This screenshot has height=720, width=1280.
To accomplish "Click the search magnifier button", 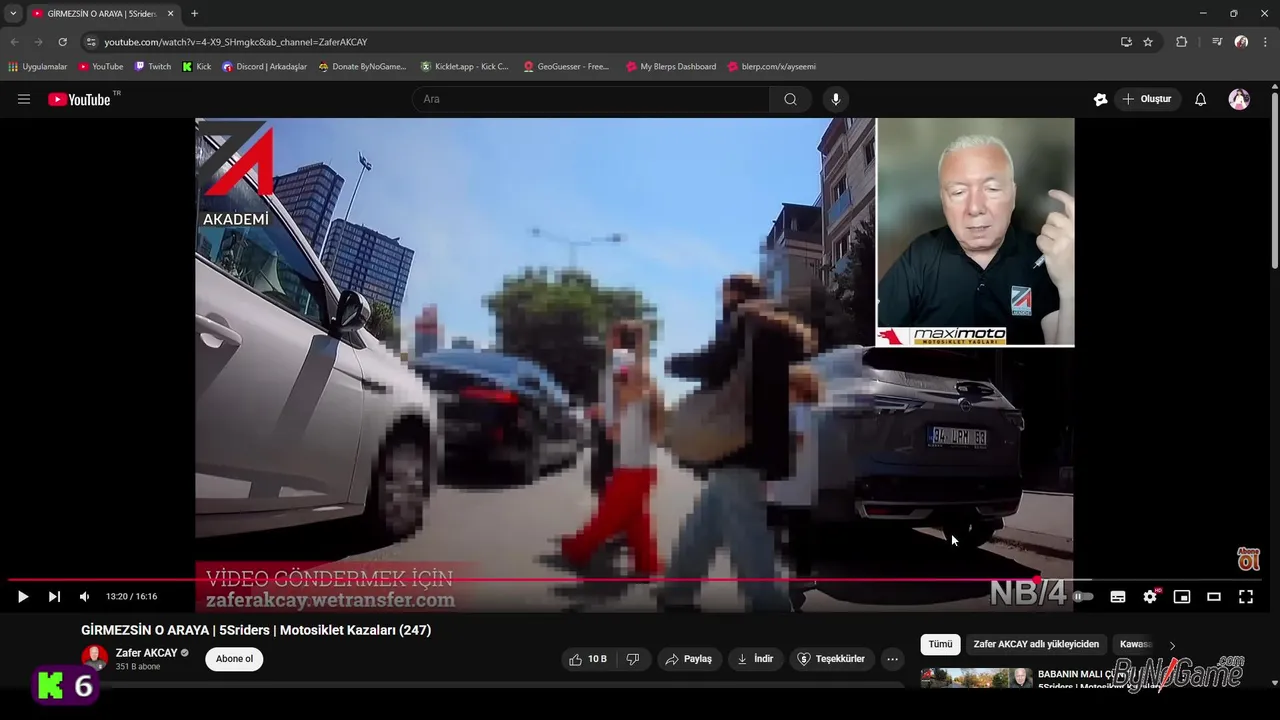I will tap(790, 99).
